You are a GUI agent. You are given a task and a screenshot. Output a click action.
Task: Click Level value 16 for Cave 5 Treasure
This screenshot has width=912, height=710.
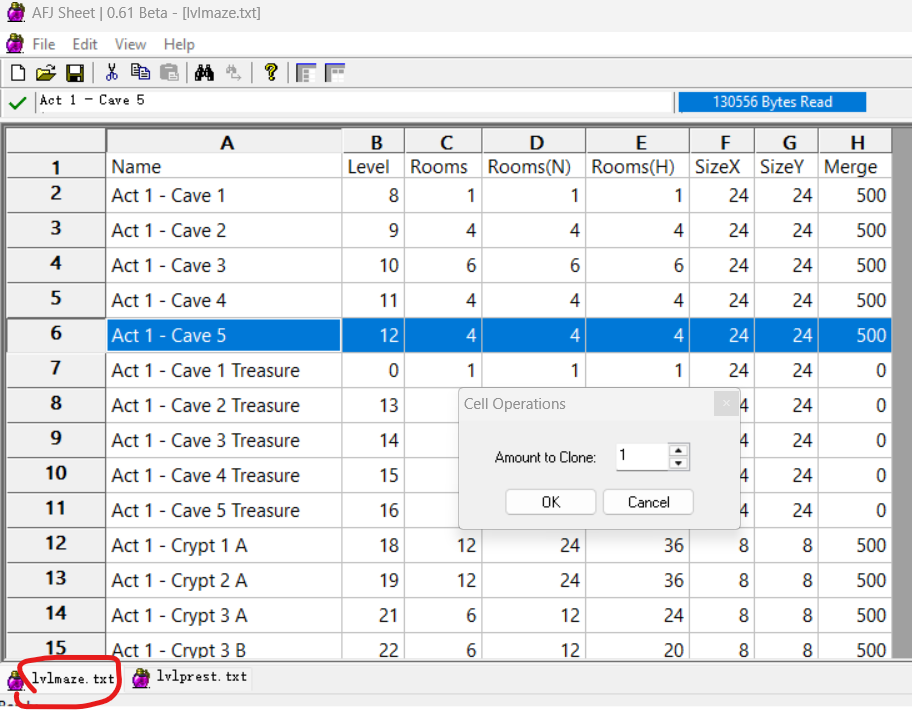point(373,510)
